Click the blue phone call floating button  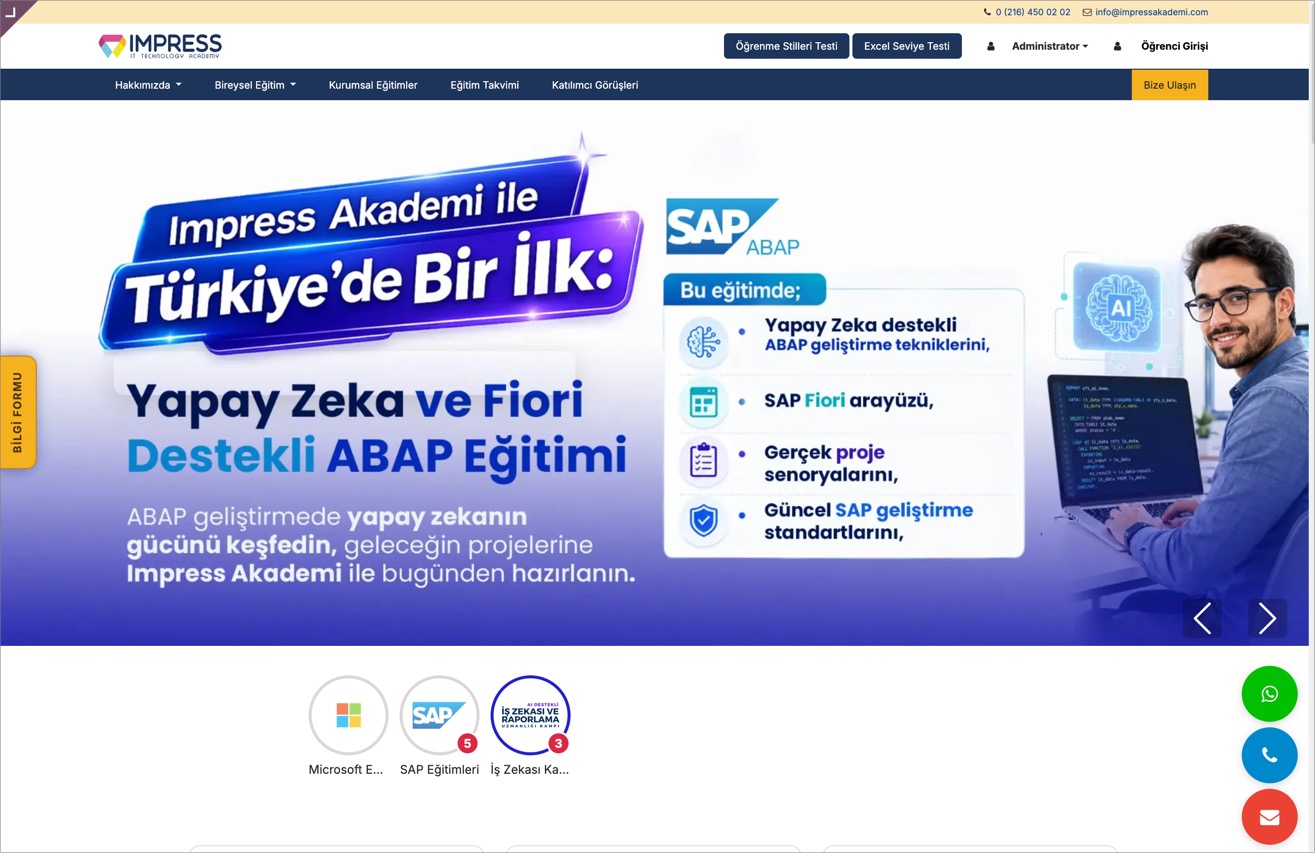[1269, 755]
